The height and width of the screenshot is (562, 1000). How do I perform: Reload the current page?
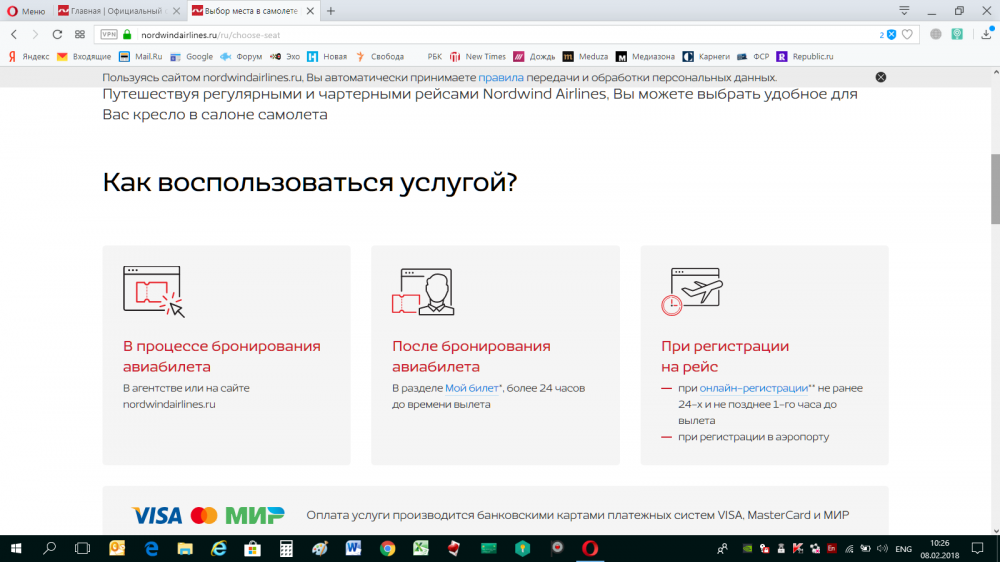click(57, 34)
